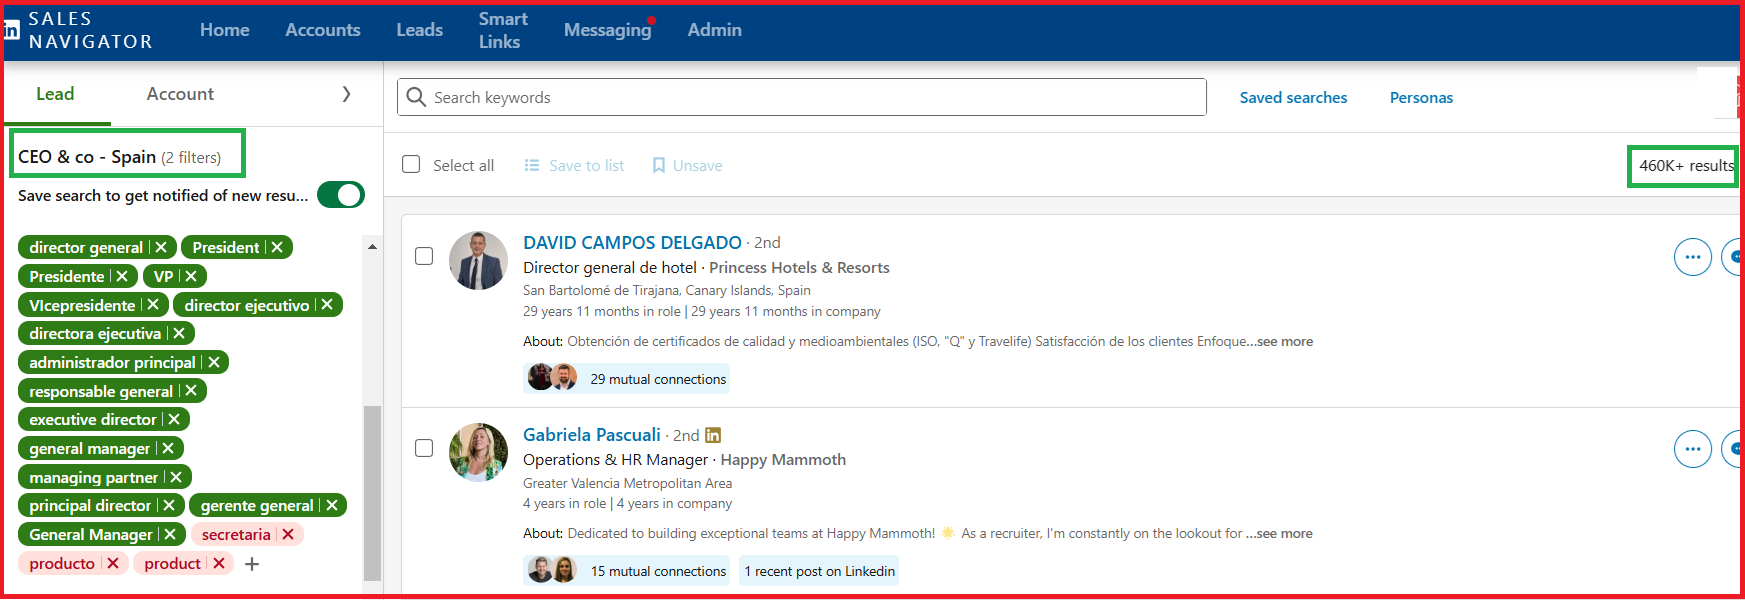Viewport: 1745px width, 600px height.
Task: Remove the 'Presidente' filter chip
Action: [x=122, y=276]
